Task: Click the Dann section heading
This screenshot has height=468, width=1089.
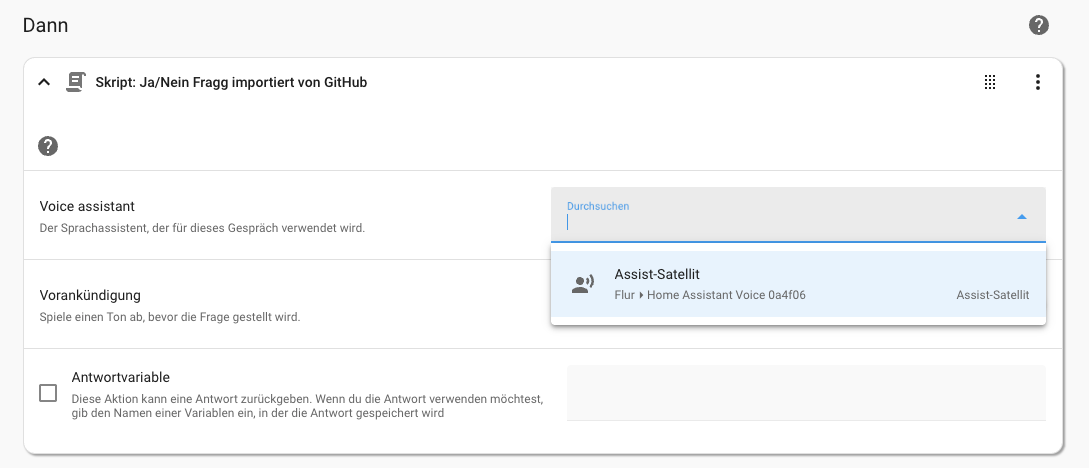Action: pyautogui.click(x=45, y=26)
